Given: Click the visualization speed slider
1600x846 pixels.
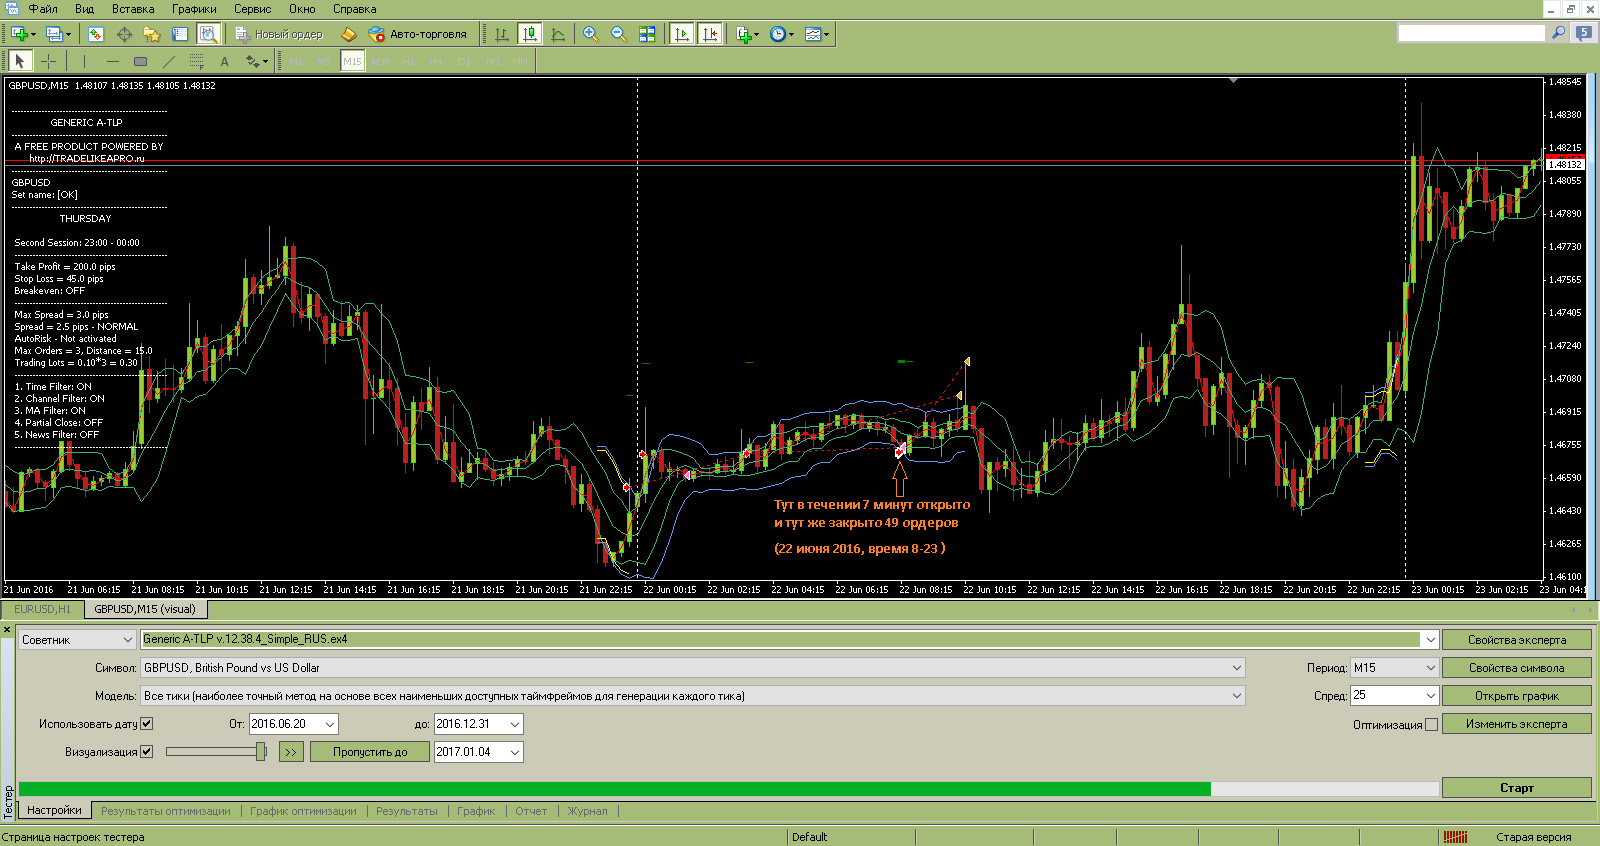Looking at the screenshot, I should coord(216,752).
